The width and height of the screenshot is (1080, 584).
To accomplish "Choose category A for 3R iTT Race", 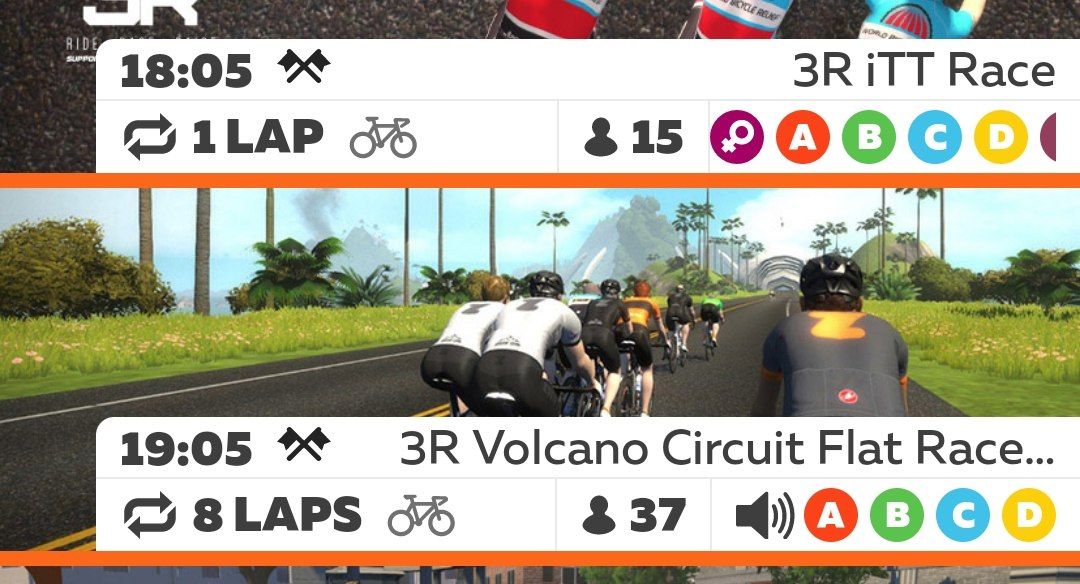I will (x=802, y=137).
